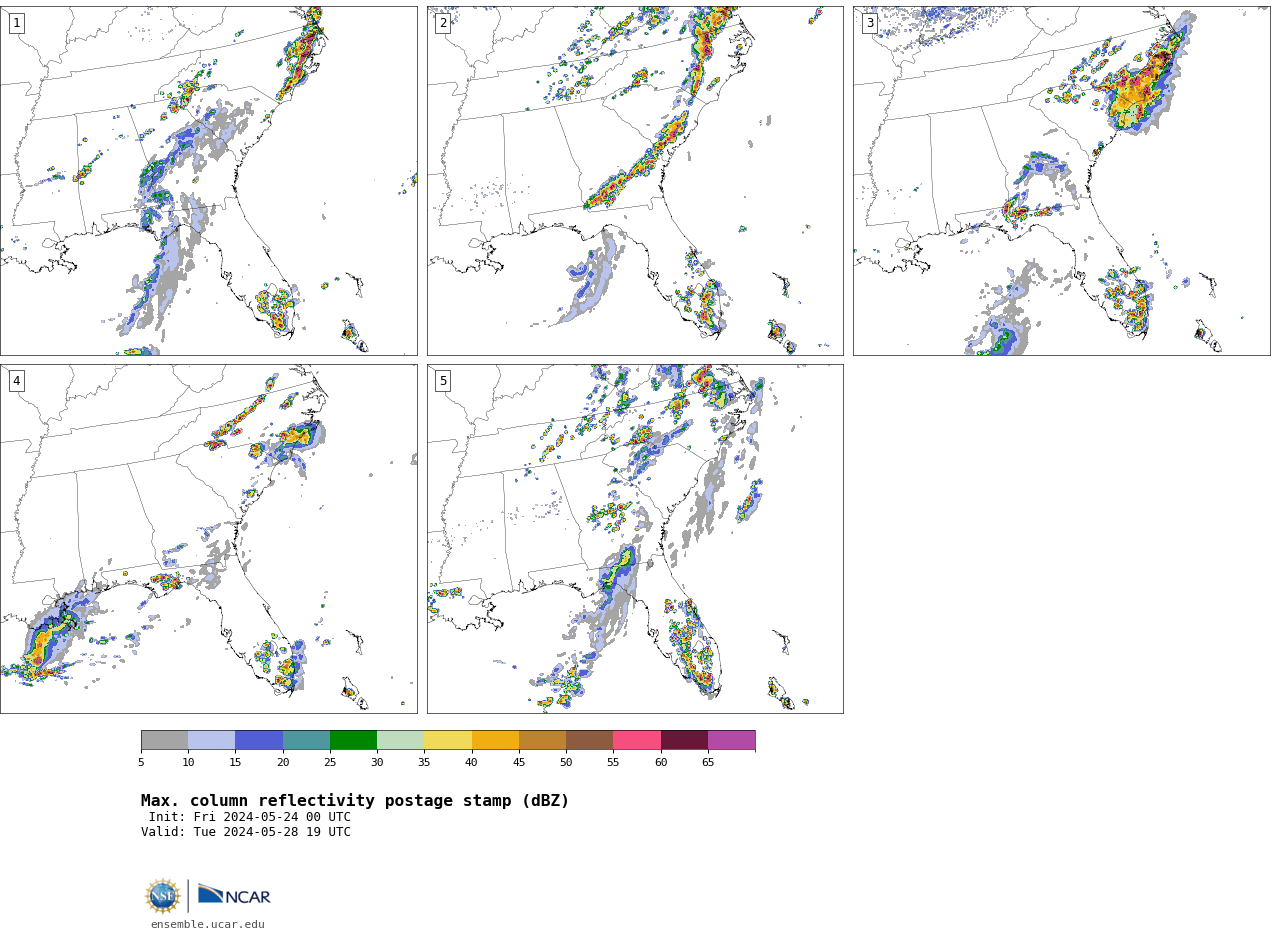Open ensemble member 4 reflectivity map

coord(208,539)
